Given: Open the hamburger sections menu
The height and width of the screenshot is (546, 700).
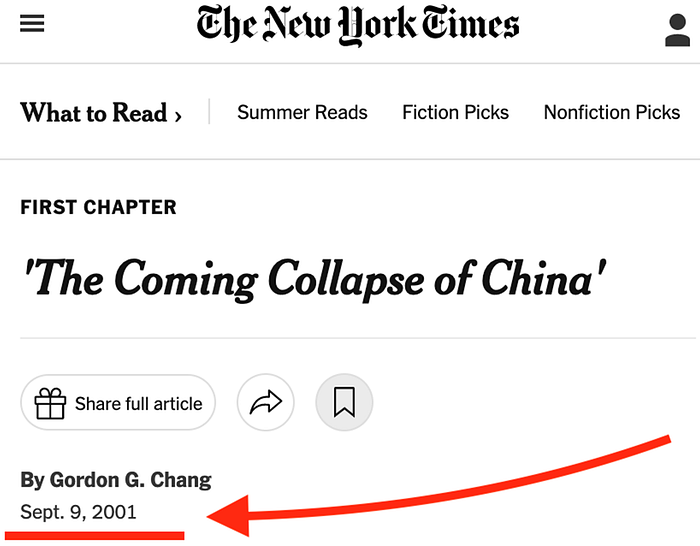Looking at the screenshot, I should [x=32, y=23].
